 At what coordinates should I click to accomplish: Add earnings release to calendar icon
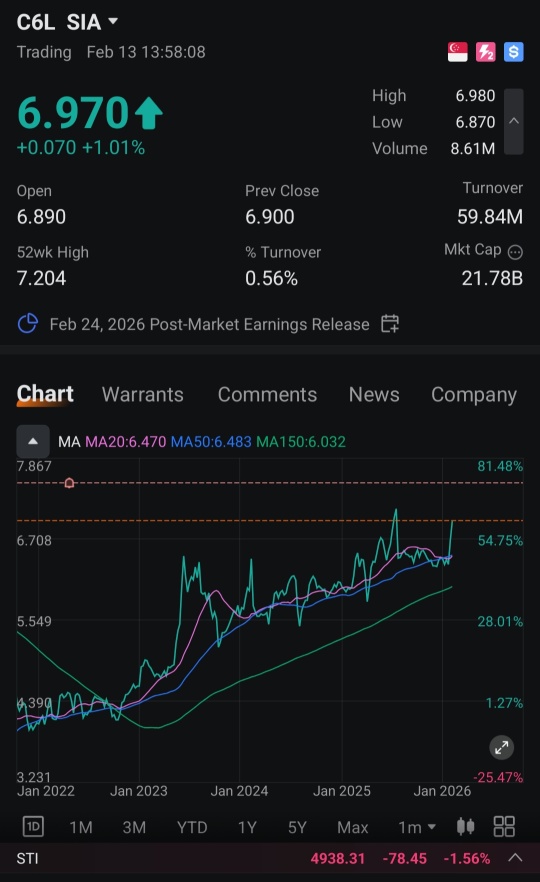coord(390,323)
